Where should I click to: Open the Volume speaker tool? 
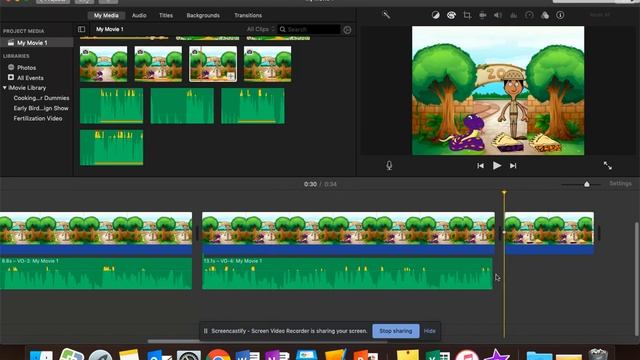pos(498,15)
